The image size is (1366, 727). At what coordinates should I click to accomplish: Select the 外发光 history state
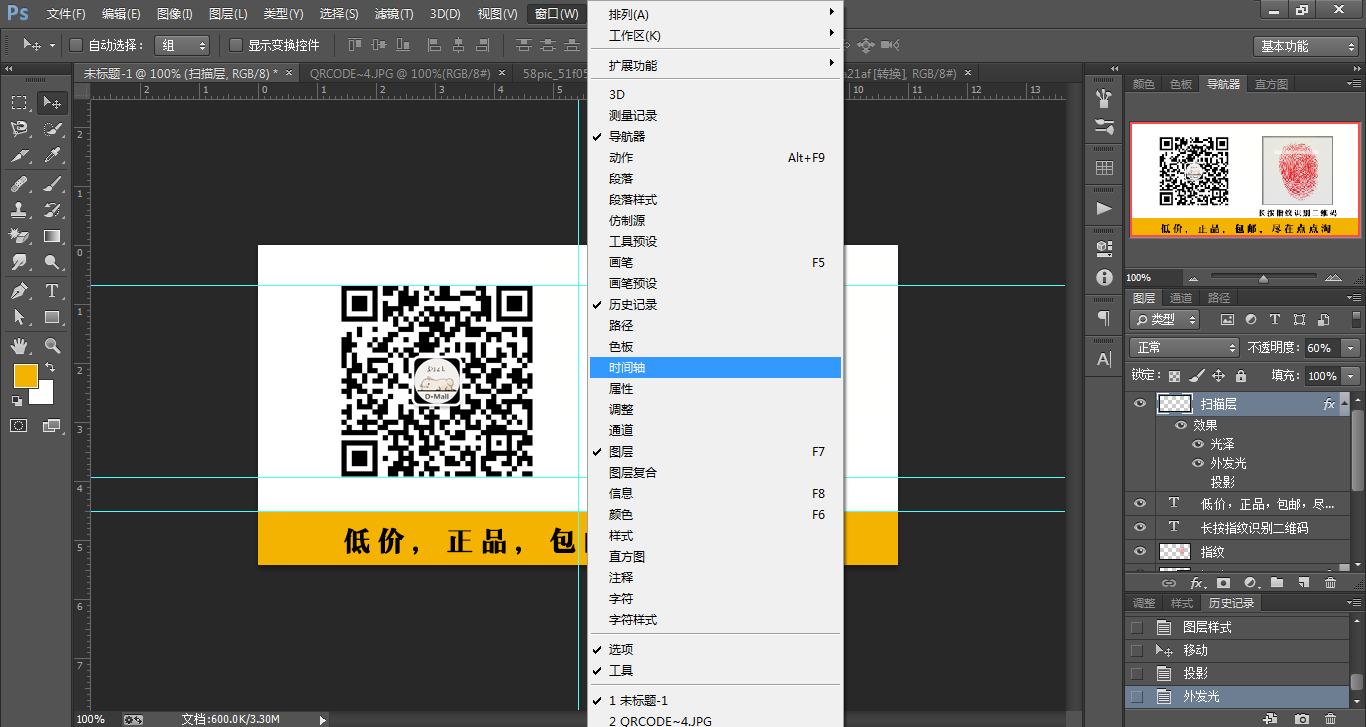tap(1237, 696)
